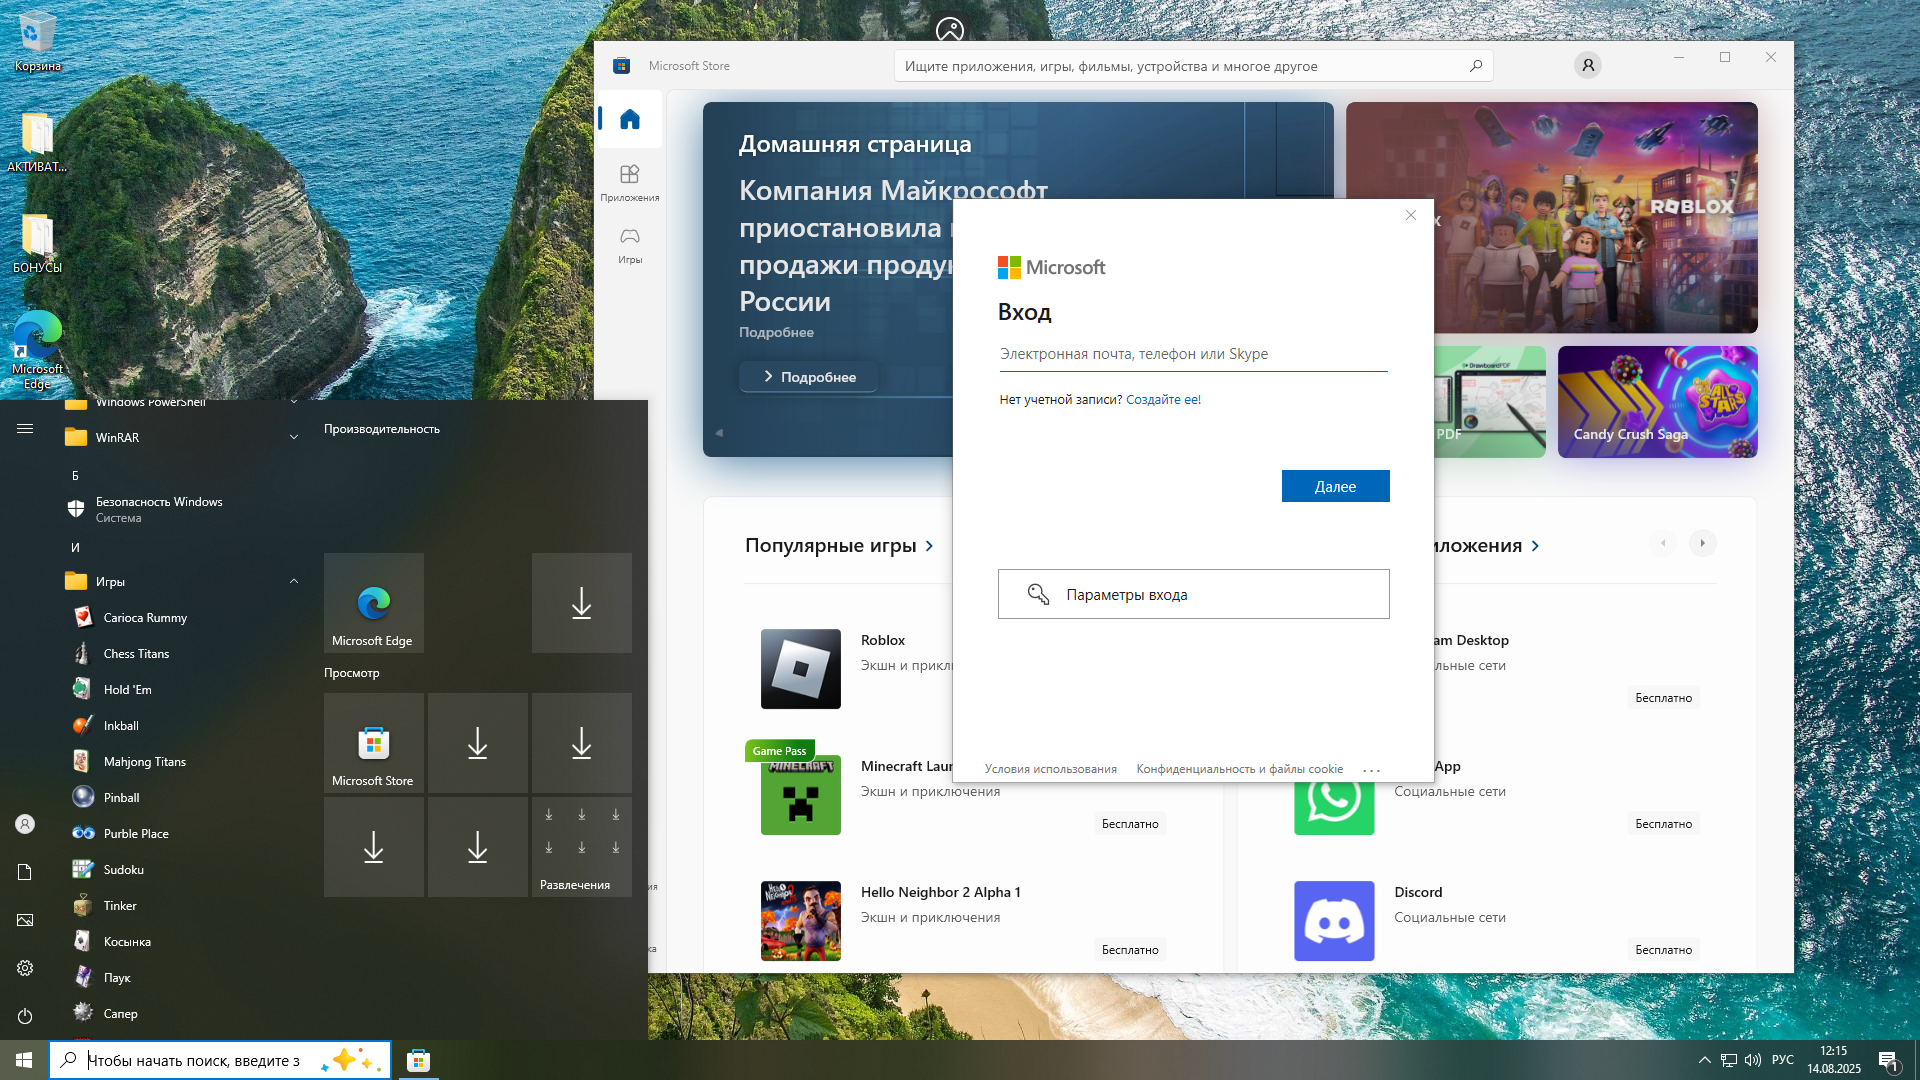This screenshot has width=1920, height=1080.
Task: Open Minecraft Launcher icon in Store
Action: (x=800, y=795)
